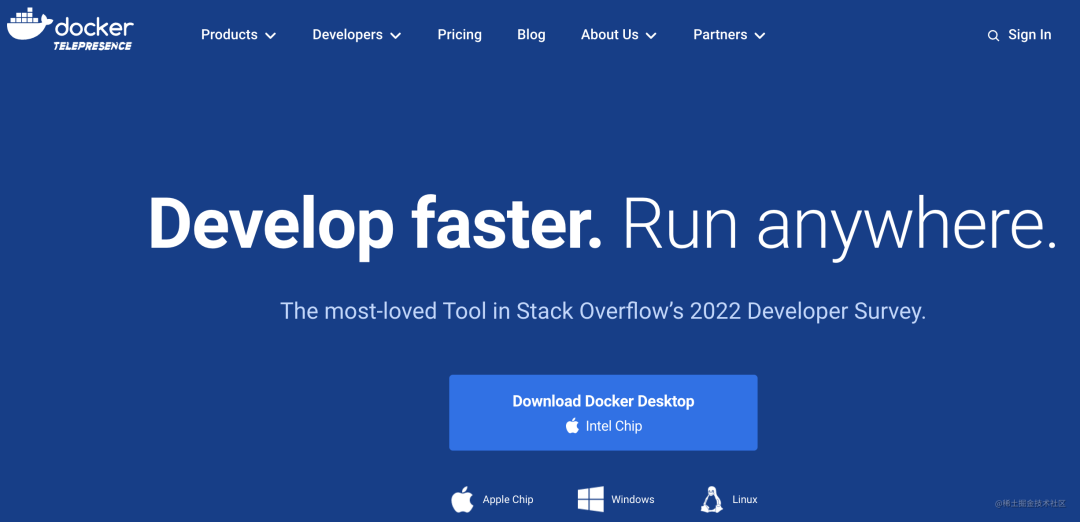
Task: Click Sign In
Action: coord(1030,34)
